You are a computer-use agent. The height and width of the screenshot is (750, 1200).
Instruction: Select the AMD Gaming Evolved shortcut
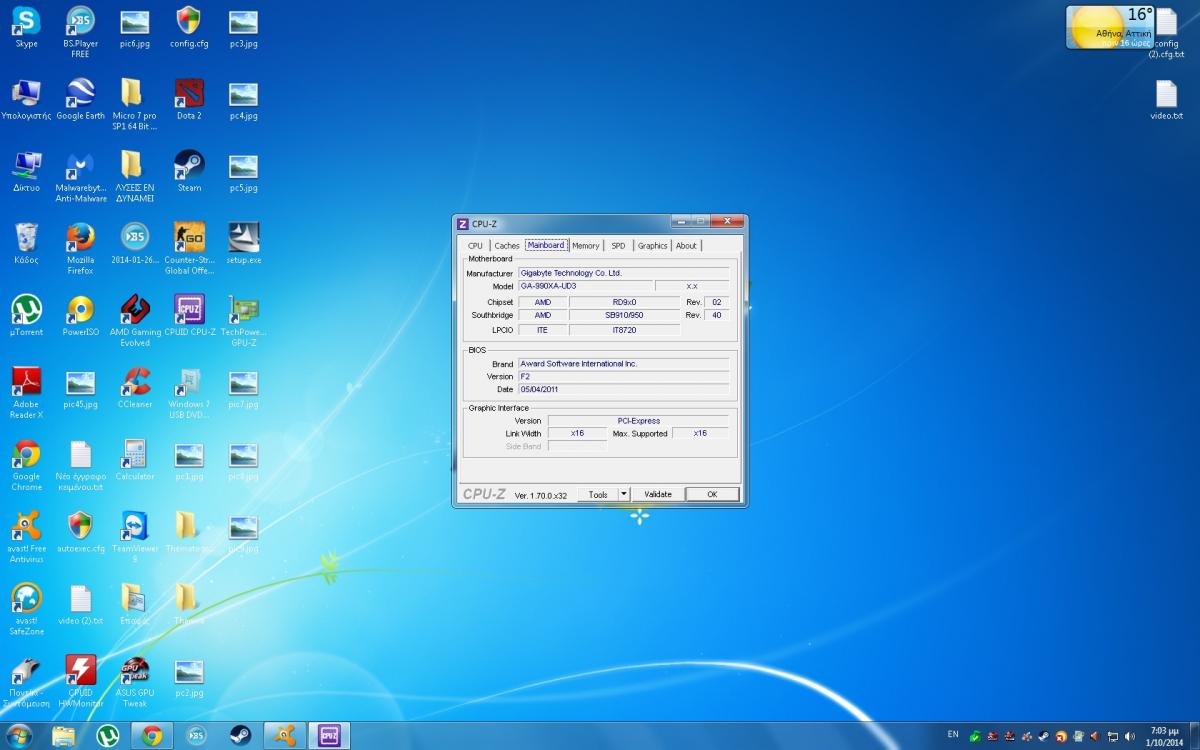pyautogui.click(x=135, y=321)
